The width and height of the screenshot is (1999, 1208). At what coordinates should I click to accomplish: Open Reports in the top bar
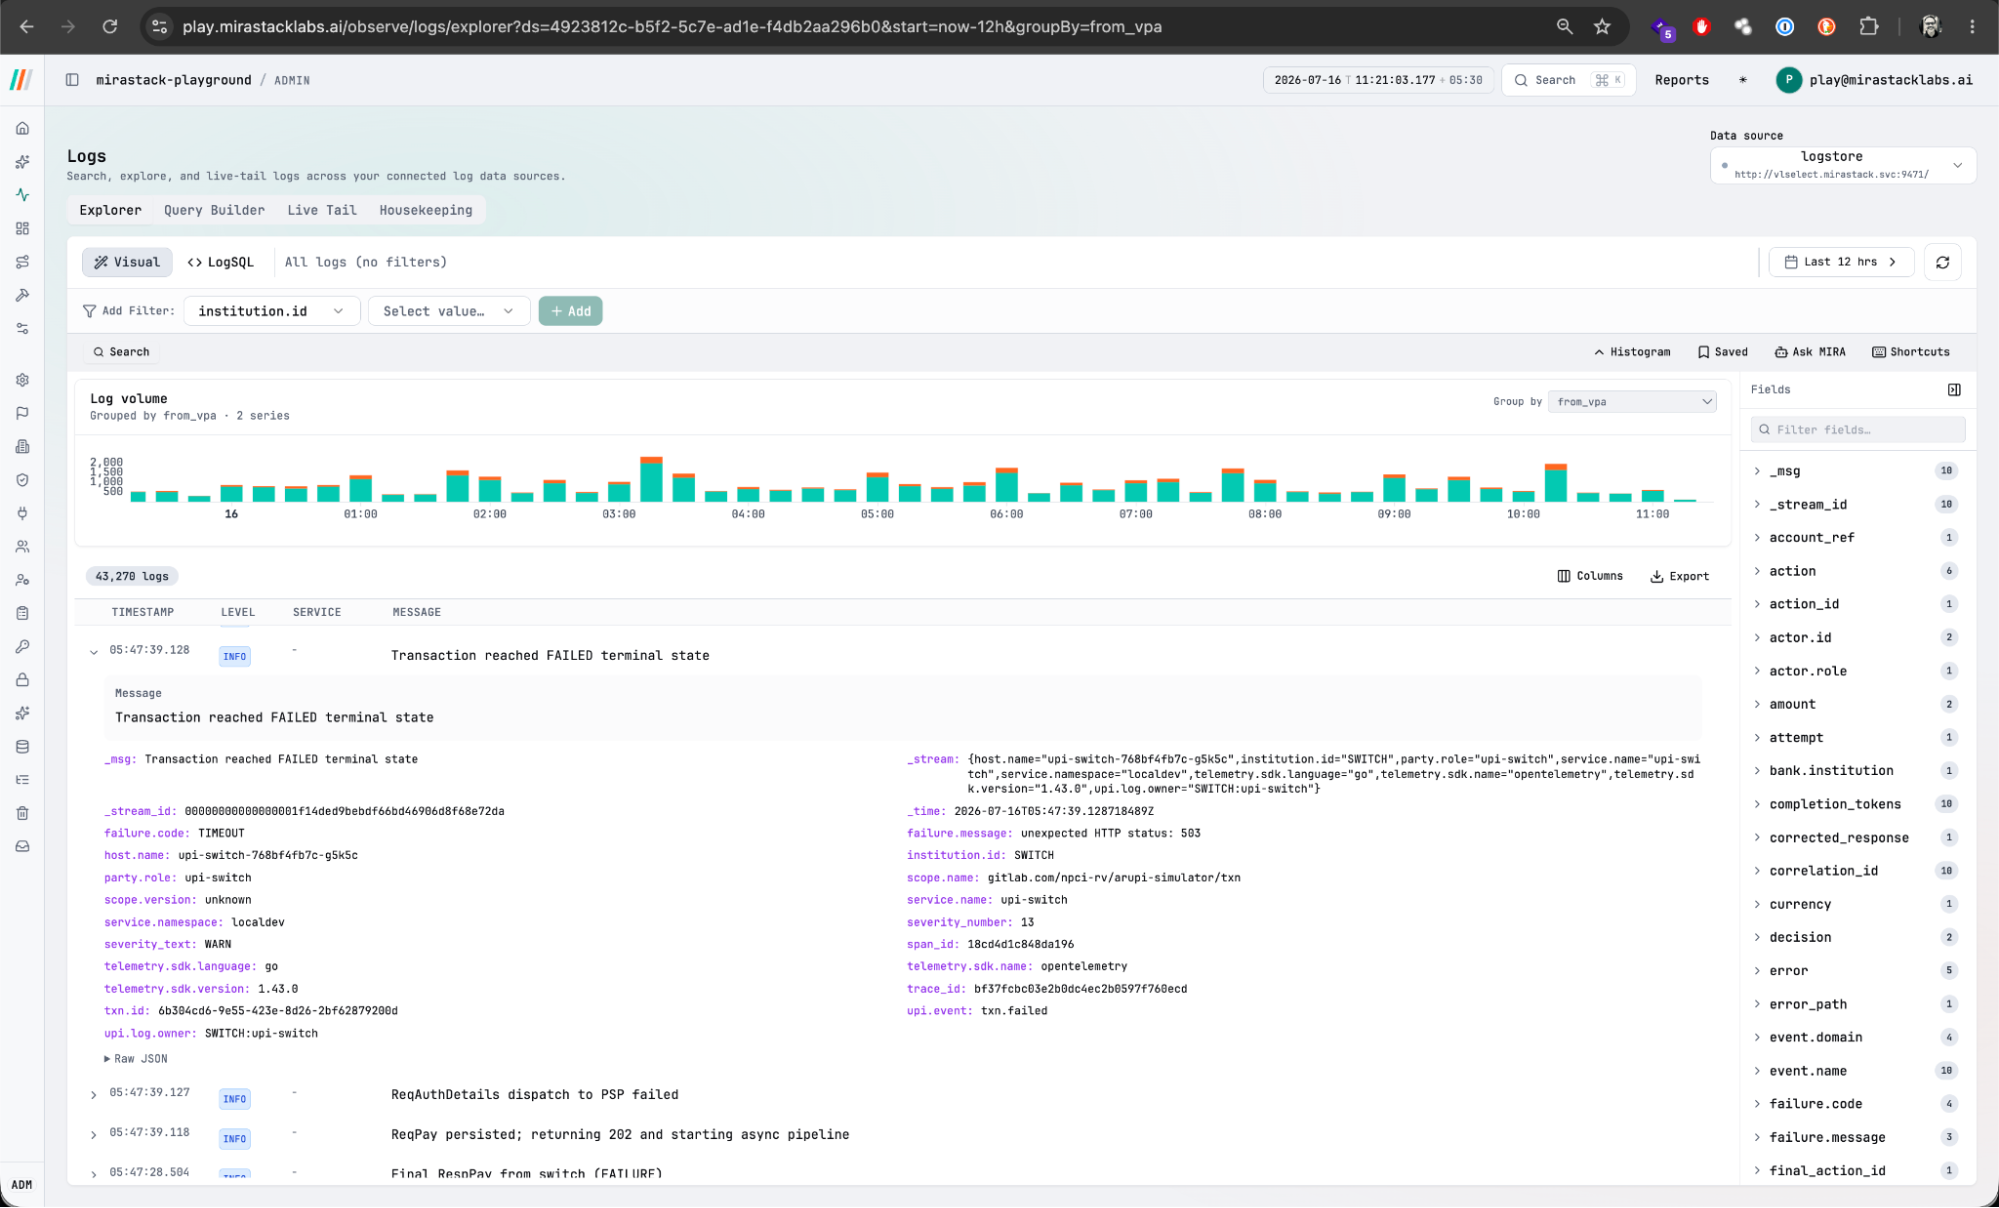[1682, 80]
